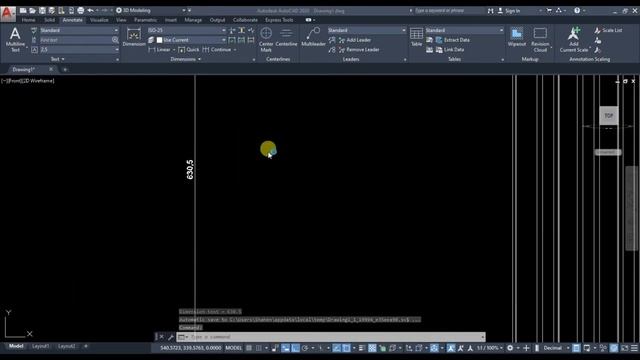
Task: Click the Multiline Text tool
Action: pyautogui.click(x=15, y=39)
